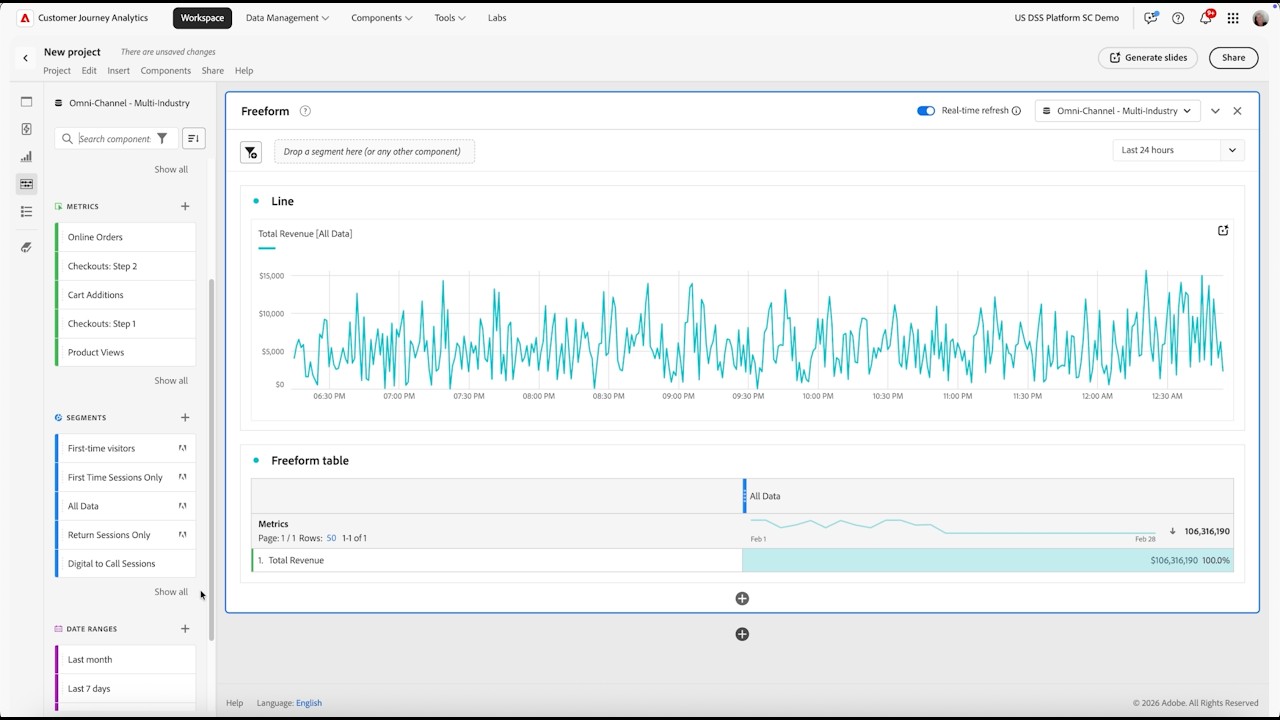Click the Real-time refresh info icon

1016,111
